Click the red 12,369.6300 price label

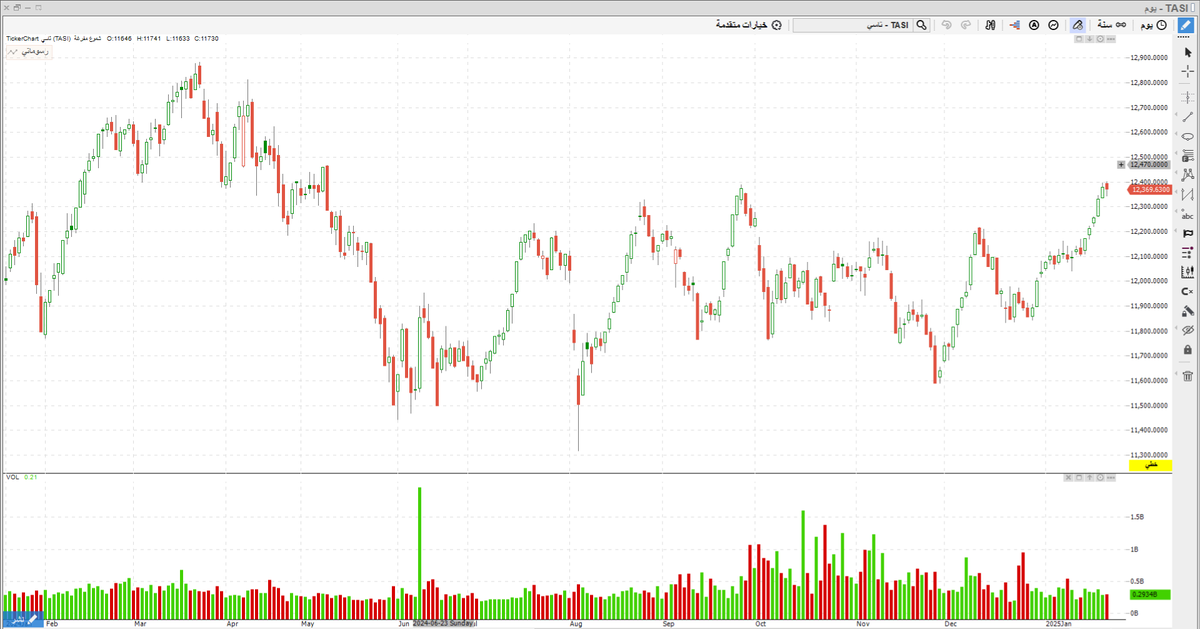pos(1150,189)
